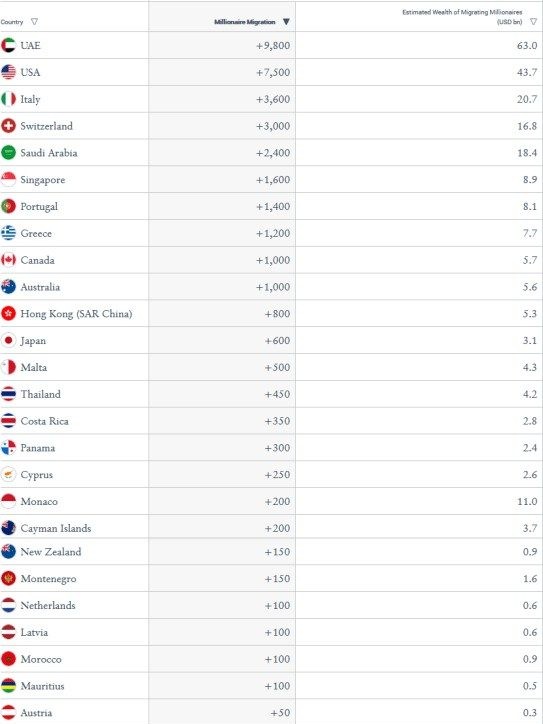Click the Panama flag icon
Screen dimensions: 543x724
pos(8,447)
